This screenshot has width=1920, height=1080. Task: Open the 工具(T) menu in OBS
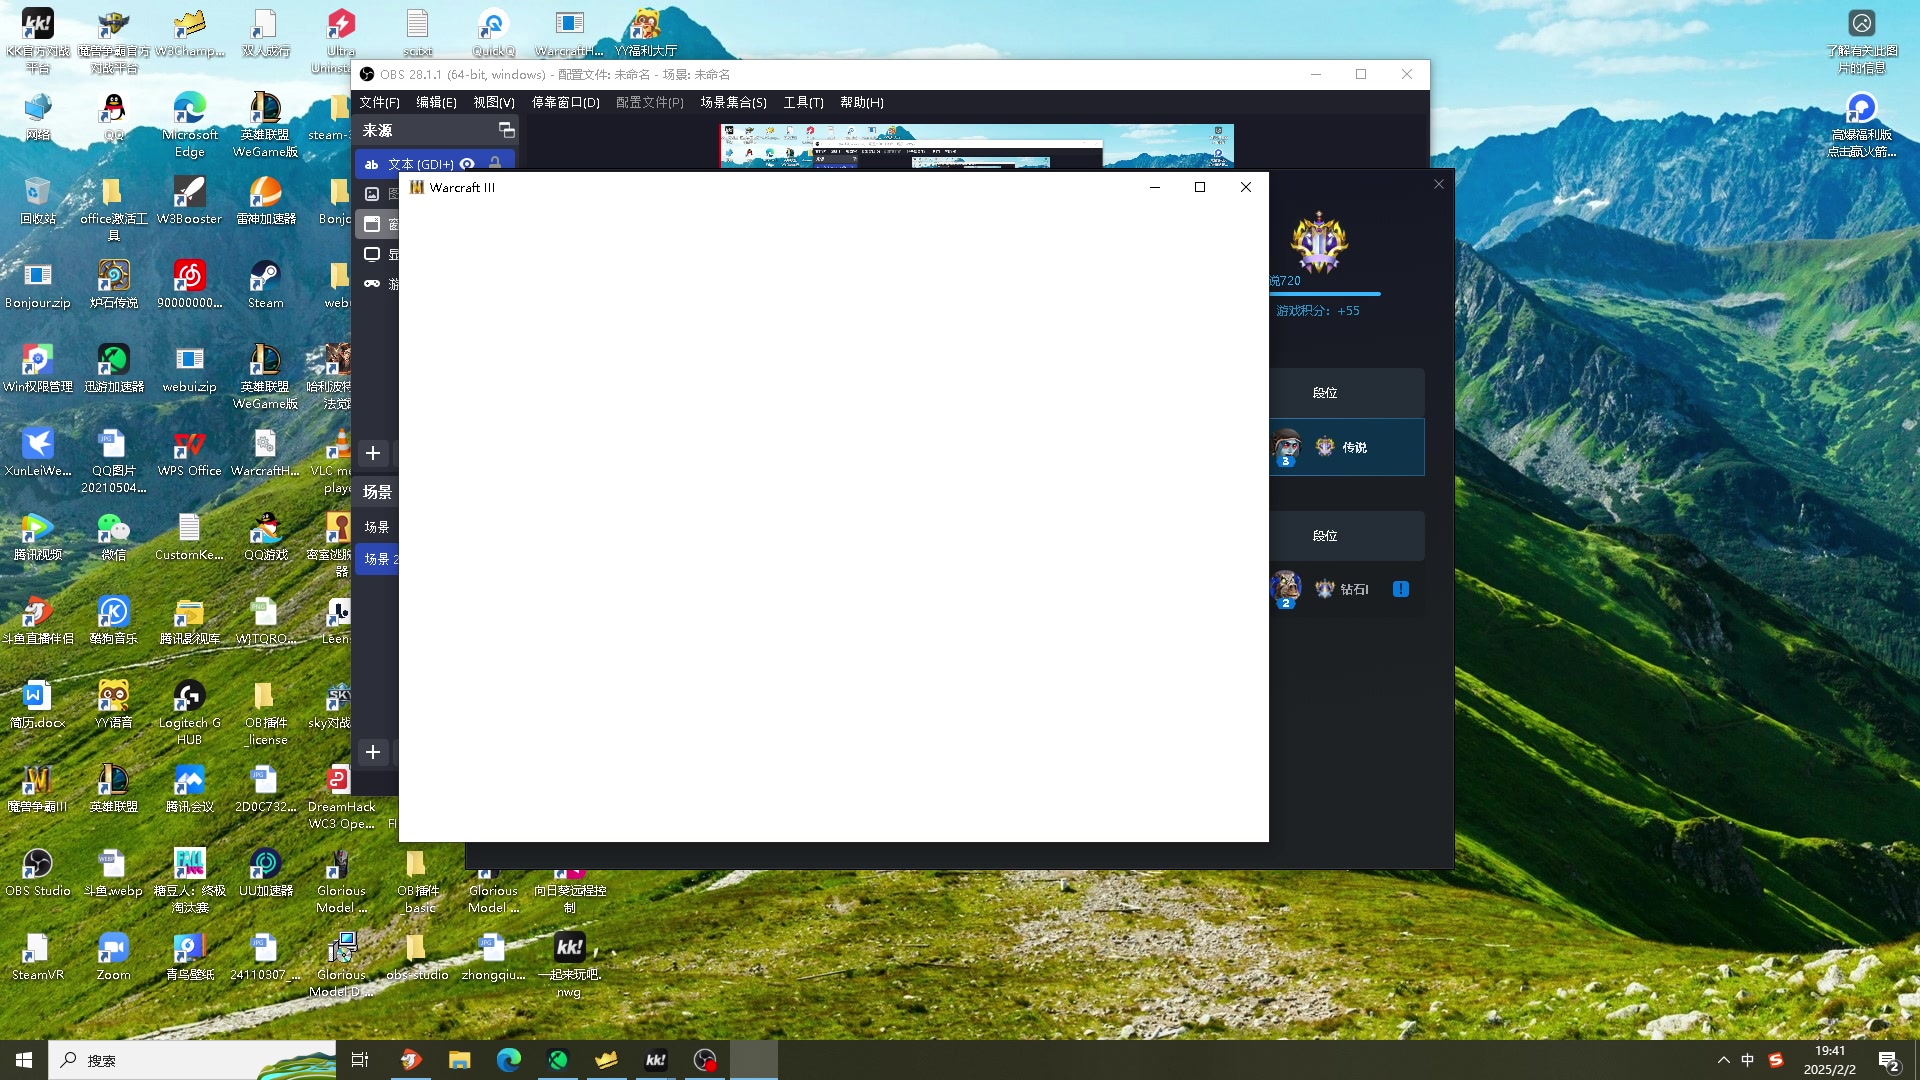click(803, 102)
